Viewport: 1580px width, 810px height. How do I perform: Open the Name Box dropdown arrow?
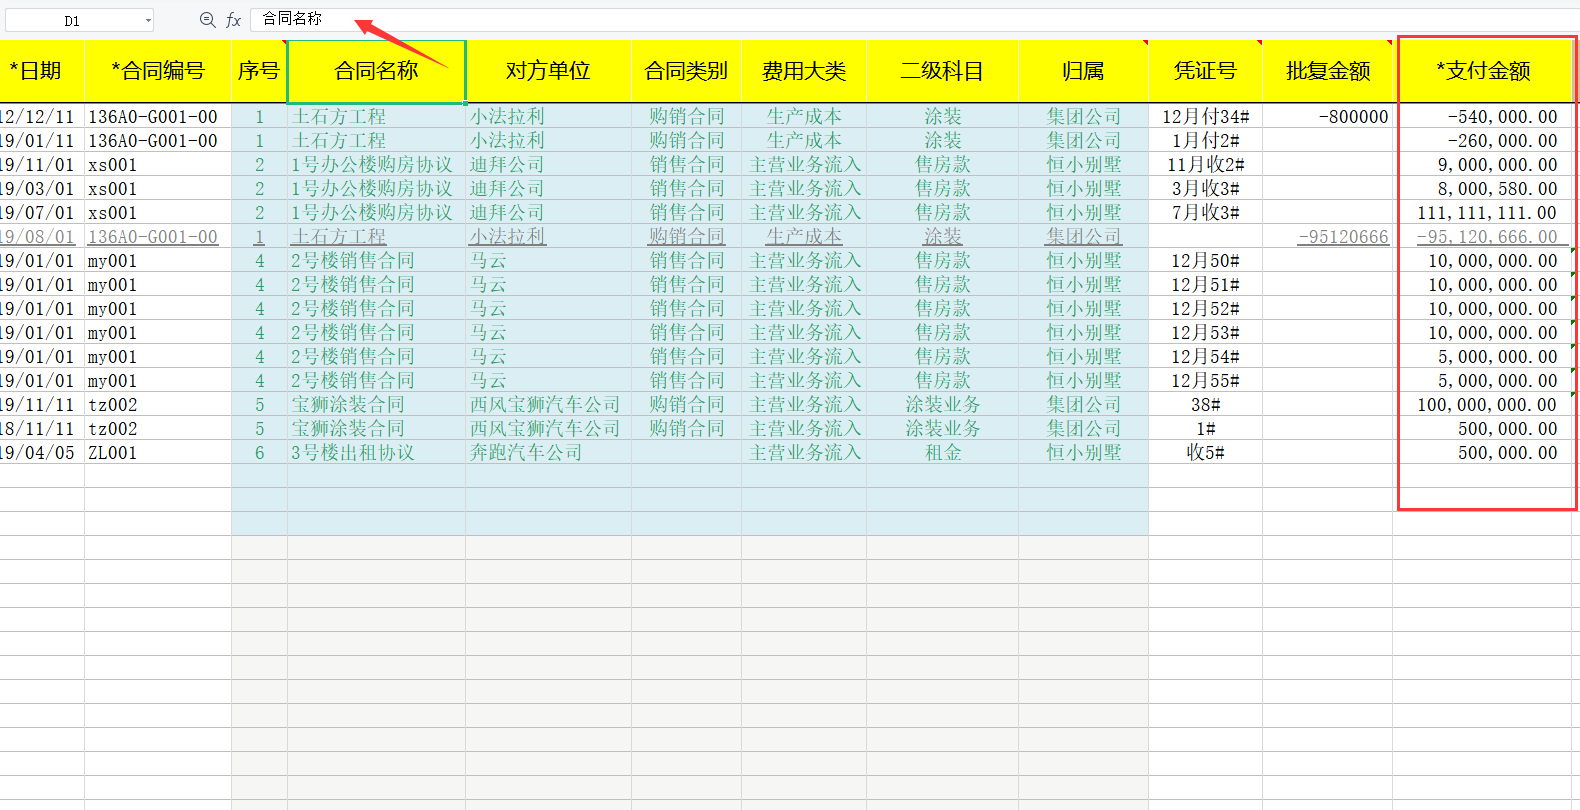tap(148, 20)
